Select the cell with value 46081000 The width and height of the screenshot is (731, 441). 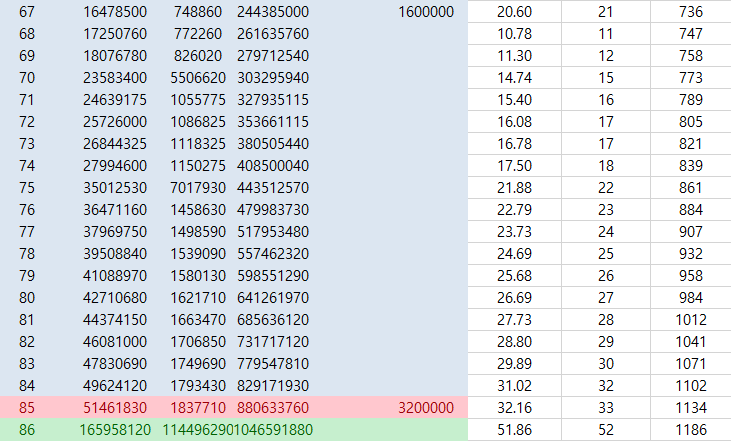click(115, 342)
